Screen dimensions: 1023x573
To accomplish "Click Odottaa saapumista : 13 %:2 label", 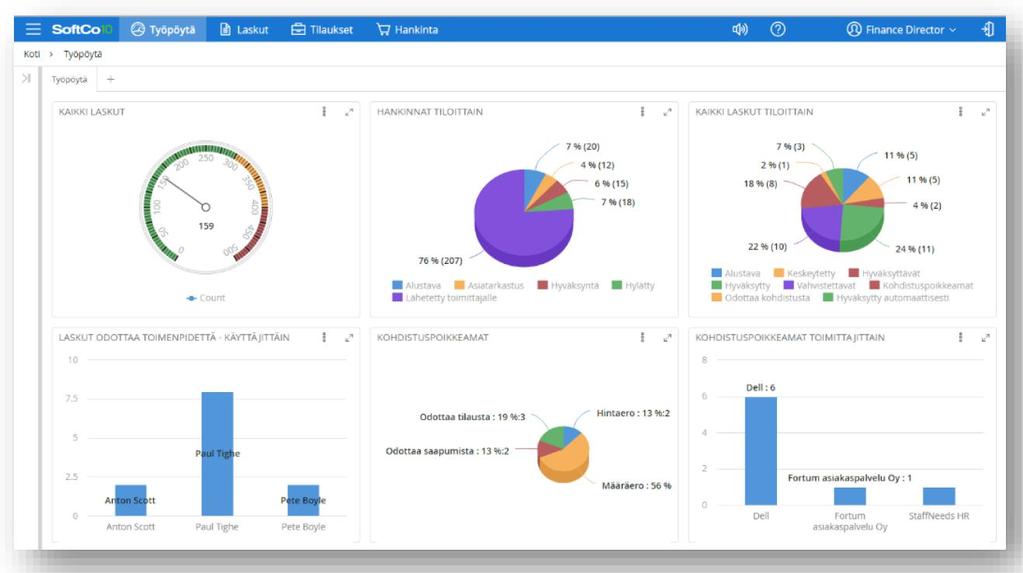I will coord(447,451).
